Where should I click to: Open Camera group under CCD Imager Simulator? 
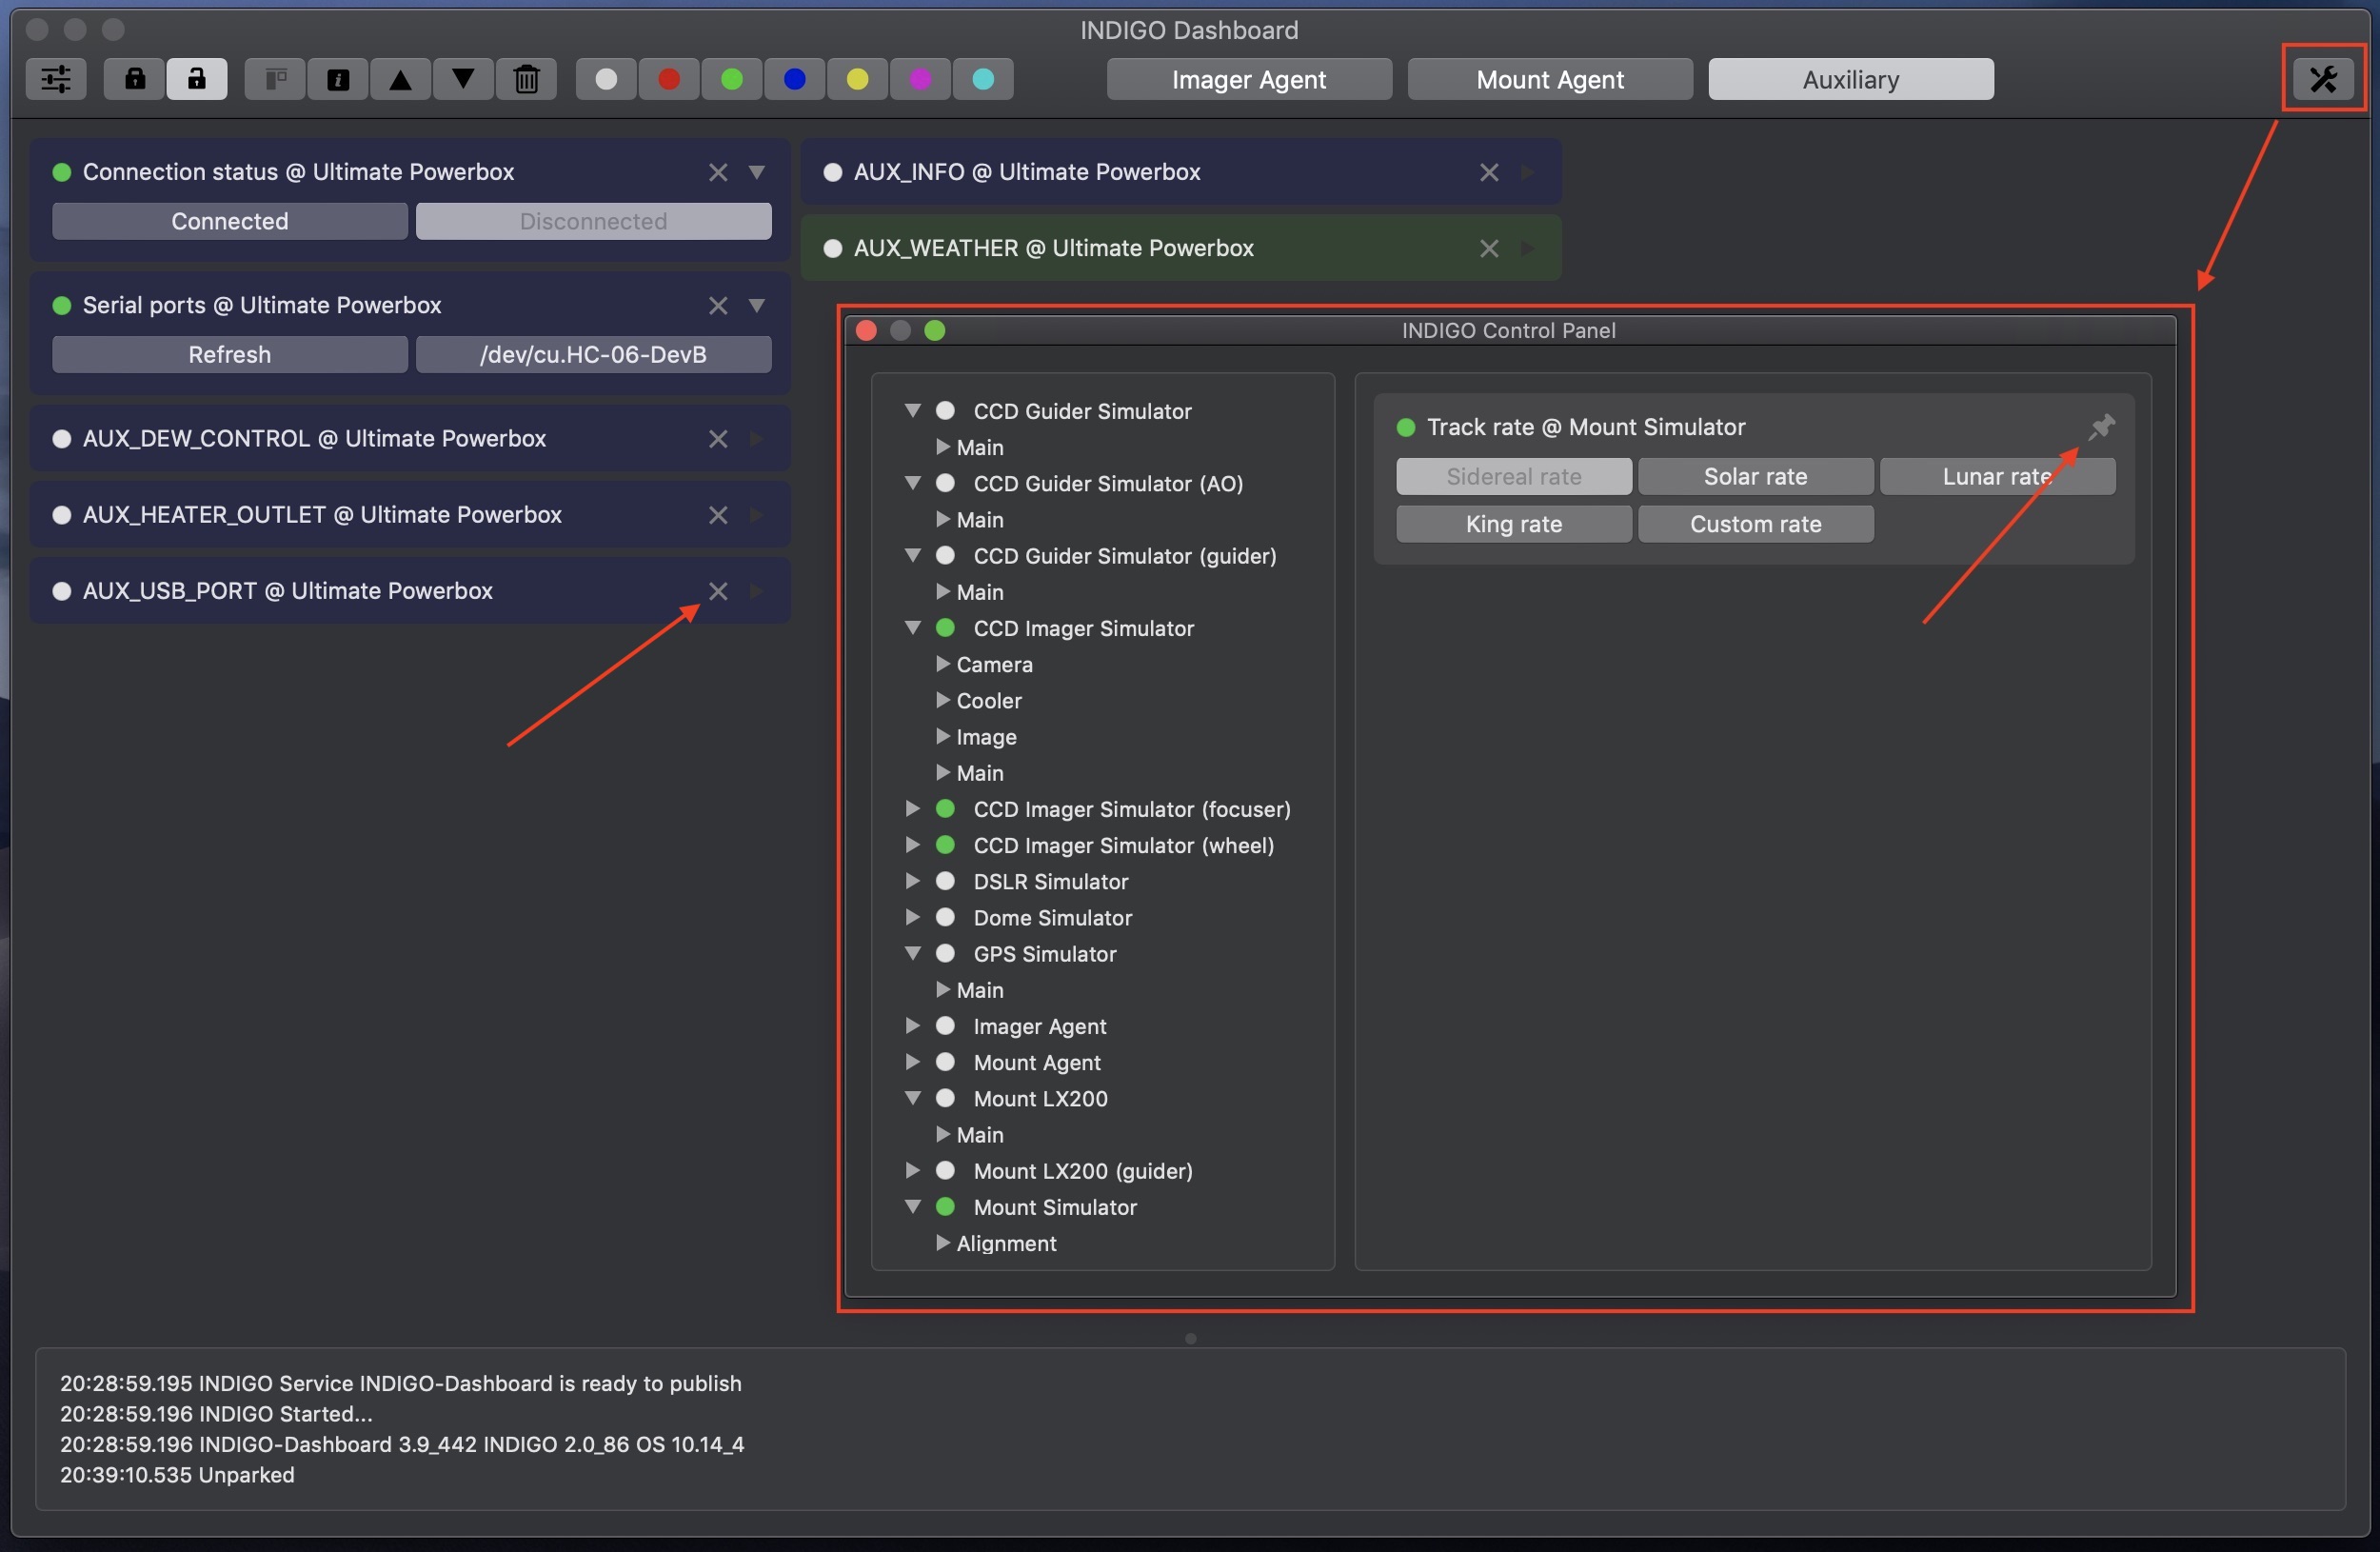942,663
